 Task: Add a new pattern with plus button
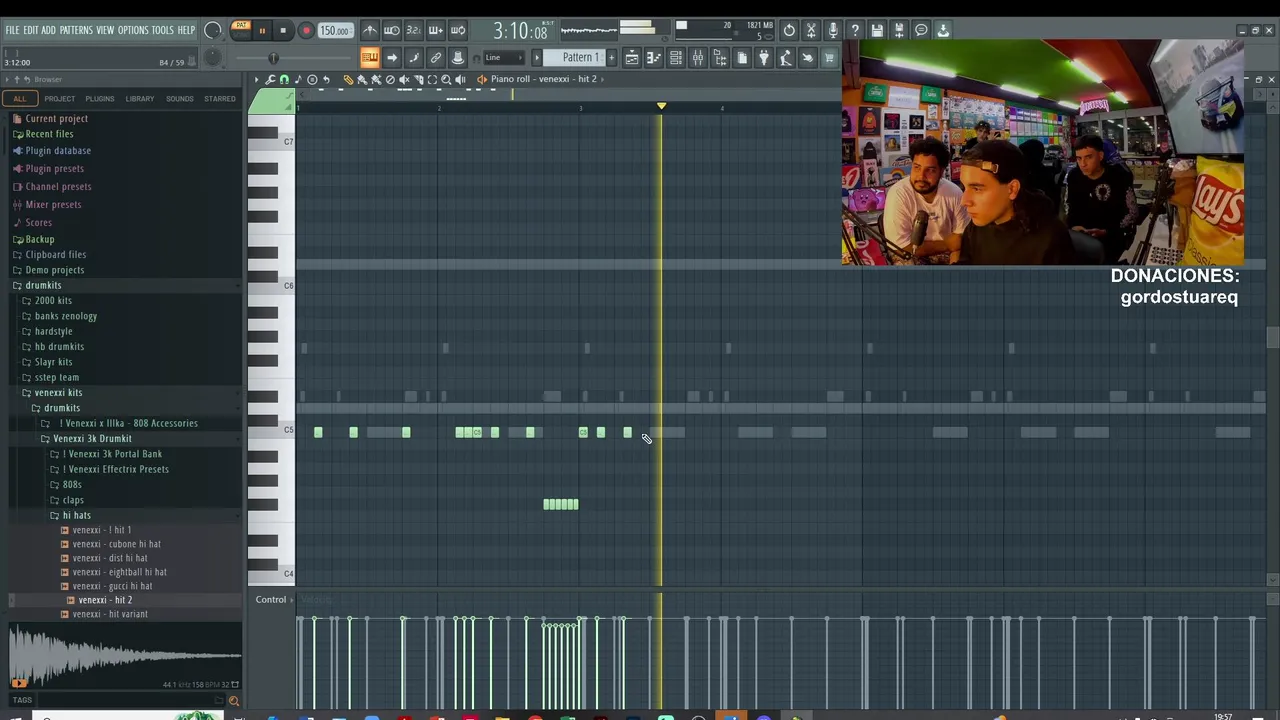[611, 57]
